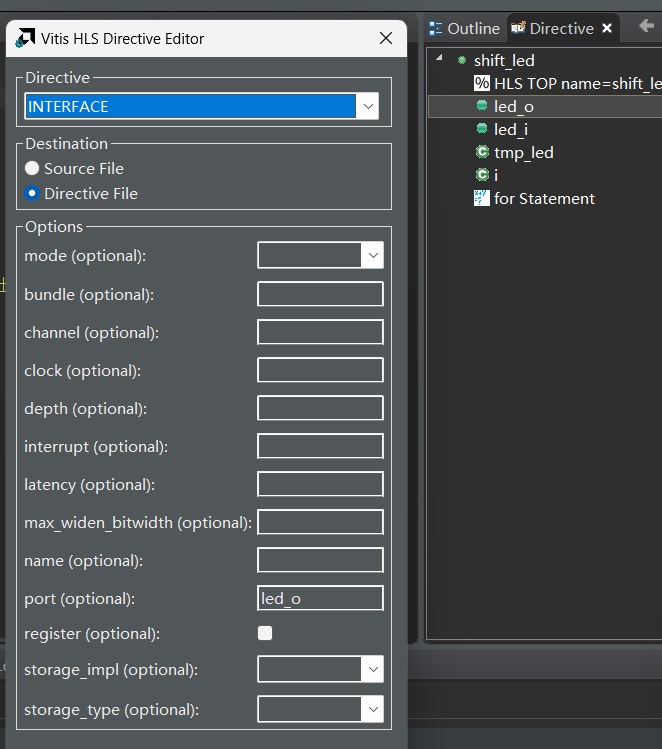
Task: Click the green port icon beside led_o
Action: [482, 105]
